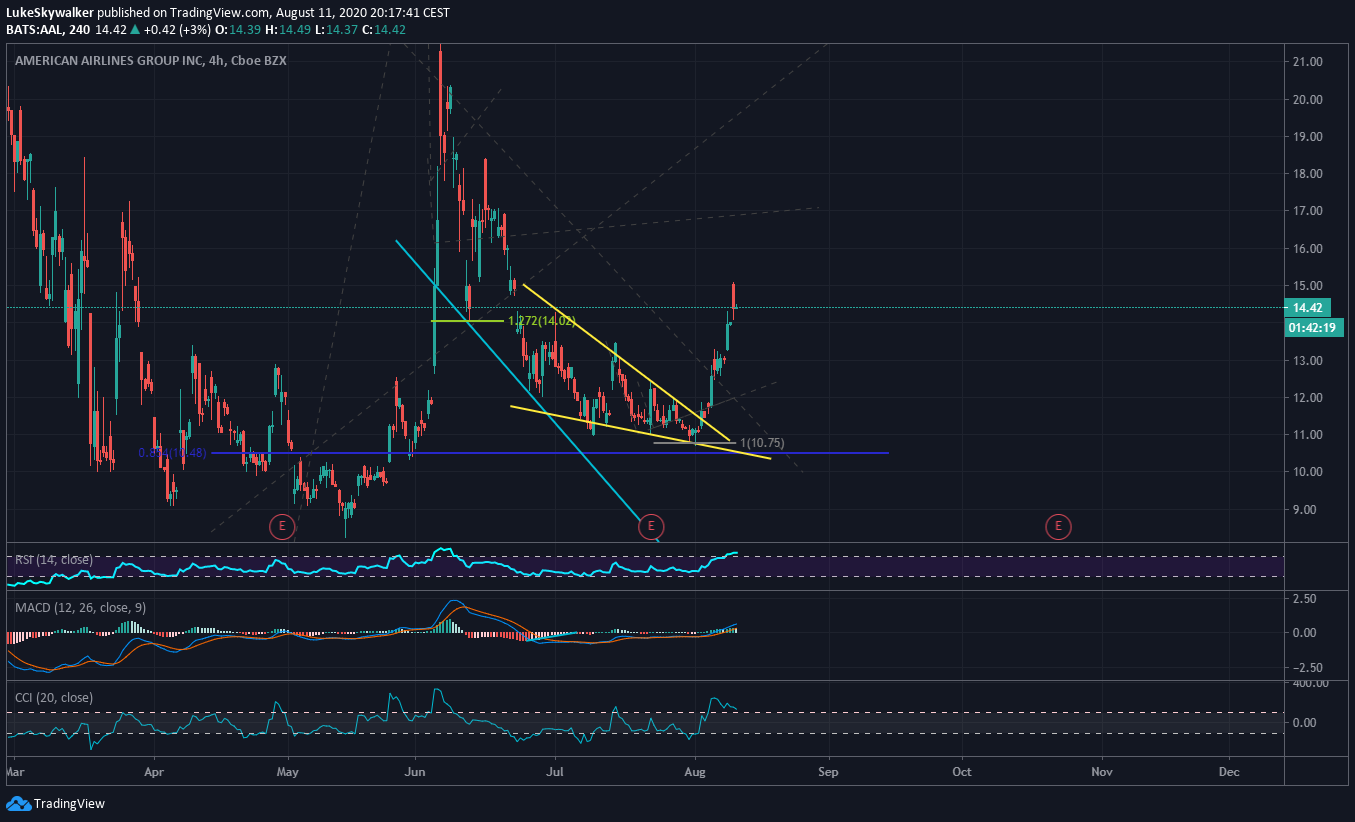Click the Jun label on time axis

(x=415, y=772)
